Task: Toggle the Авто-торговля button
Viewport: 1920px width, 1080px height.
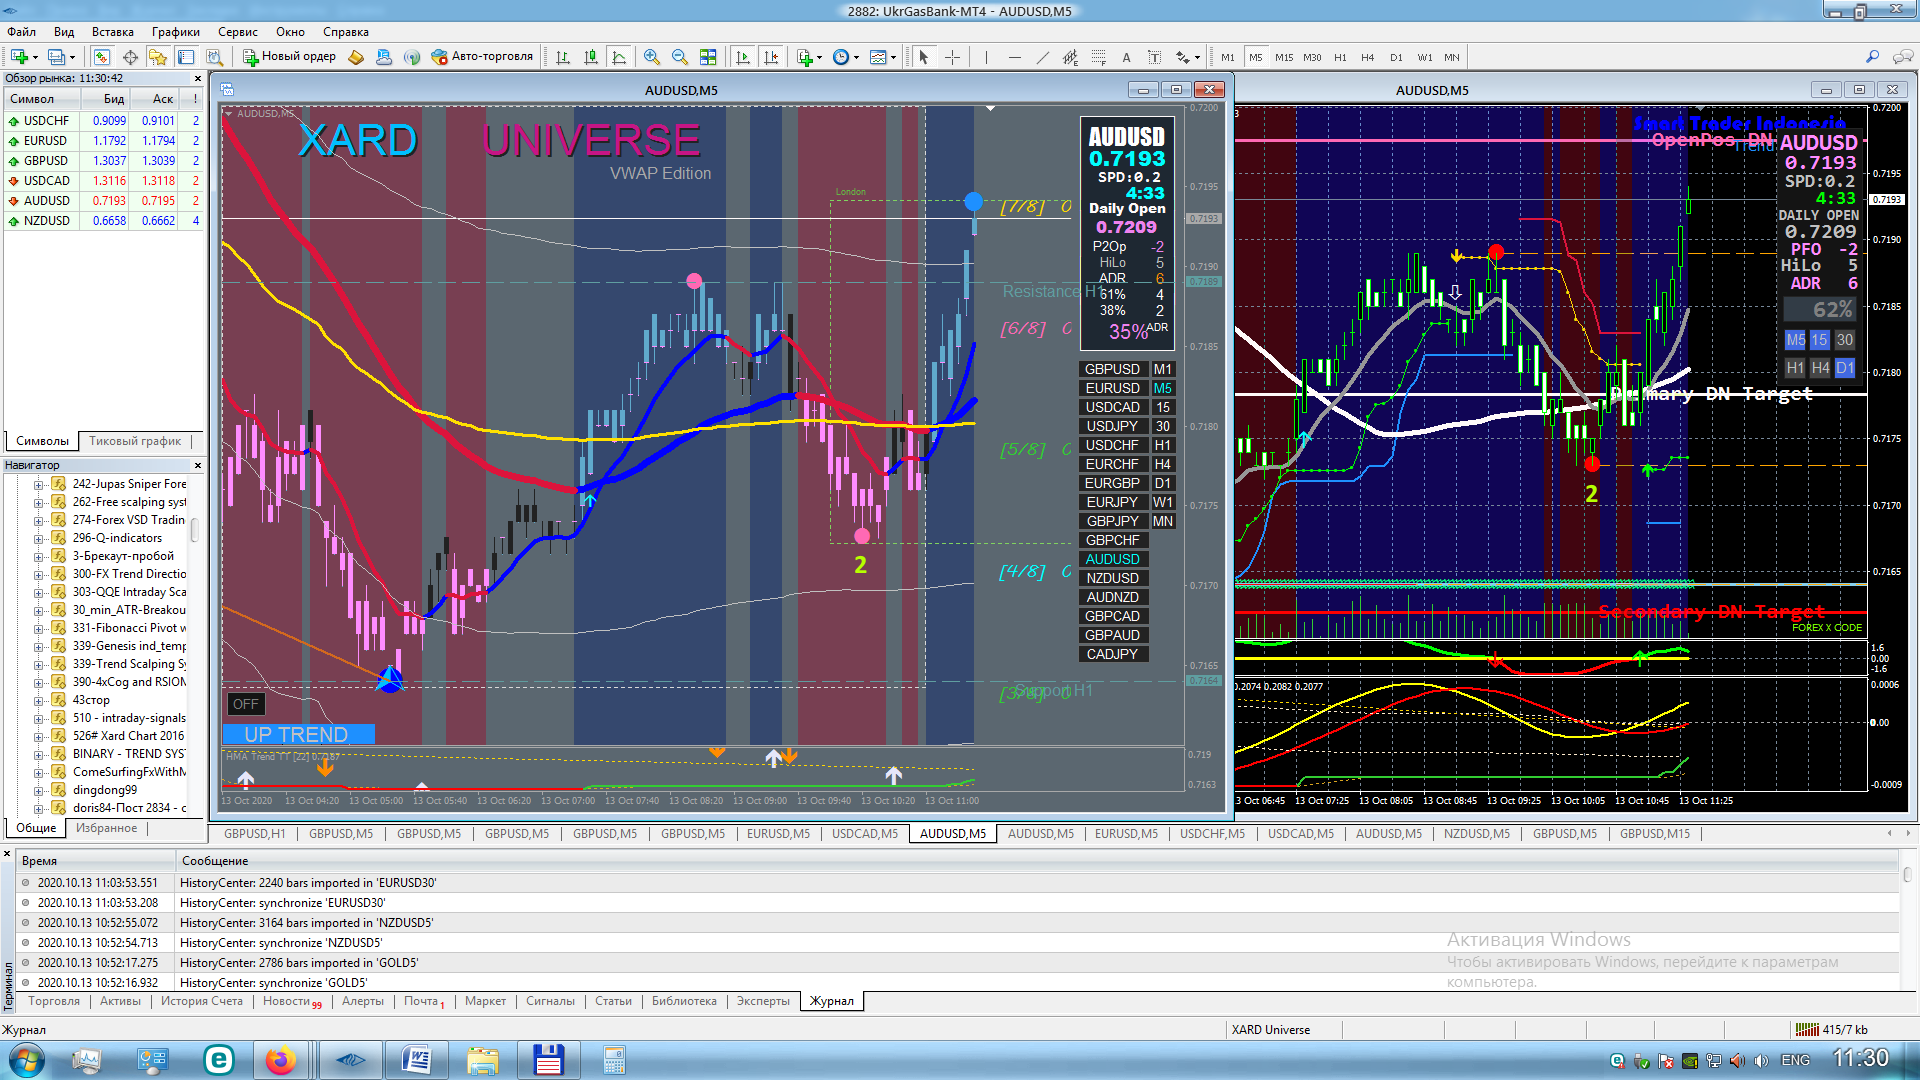Action: tap(483, 57)
